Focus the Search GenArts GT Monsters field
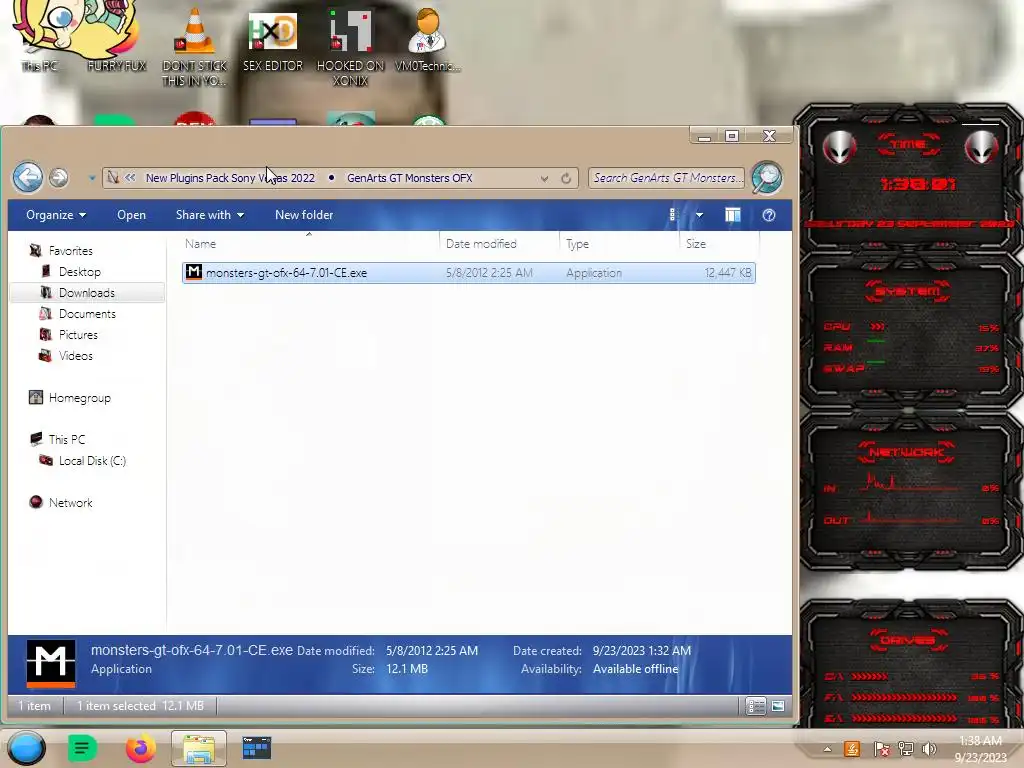 pyautogui.click(x=666, y=178)
